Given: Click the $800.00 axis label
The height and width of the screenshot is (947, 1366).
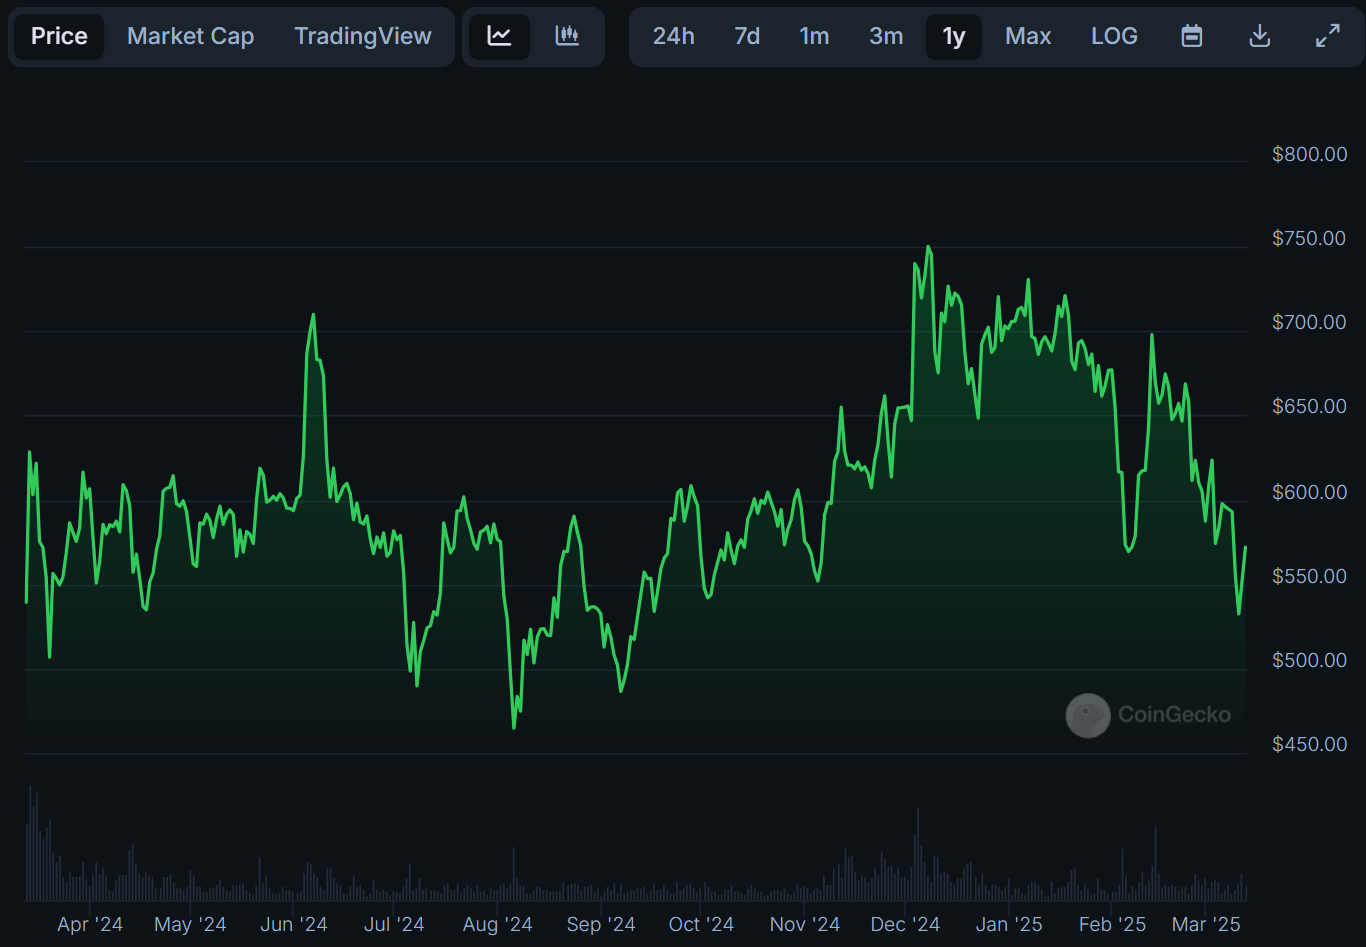Looking at the screenshot, I should [1309, 154].
